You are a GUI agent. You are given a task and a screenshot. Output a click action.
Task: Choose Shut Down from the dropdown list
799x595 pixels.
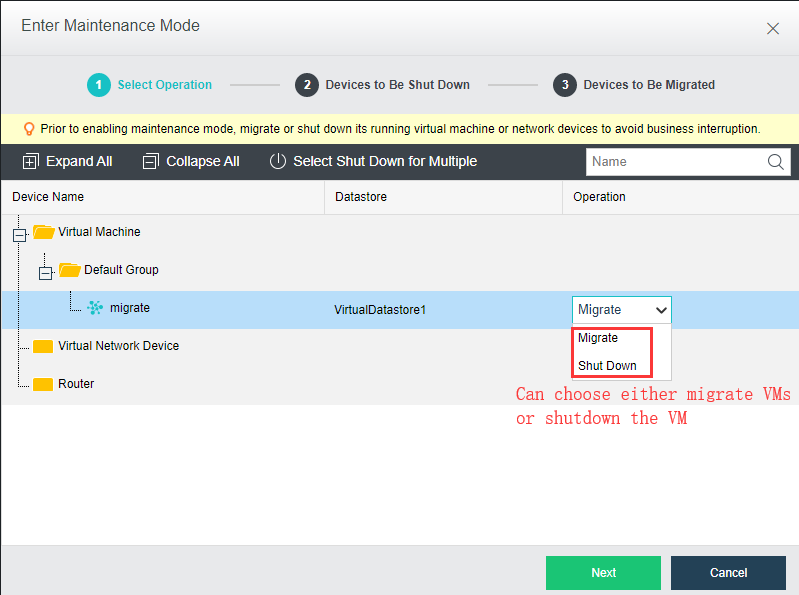point(607,366)
